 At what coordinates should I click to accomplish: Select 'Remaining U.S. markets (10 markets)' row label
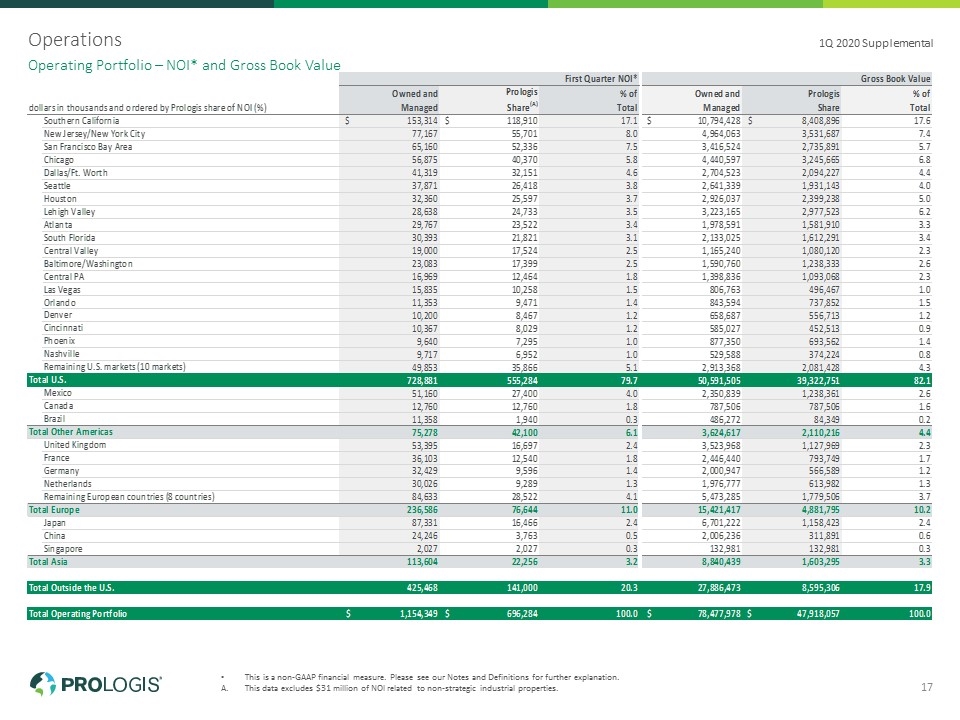(114, 367)
